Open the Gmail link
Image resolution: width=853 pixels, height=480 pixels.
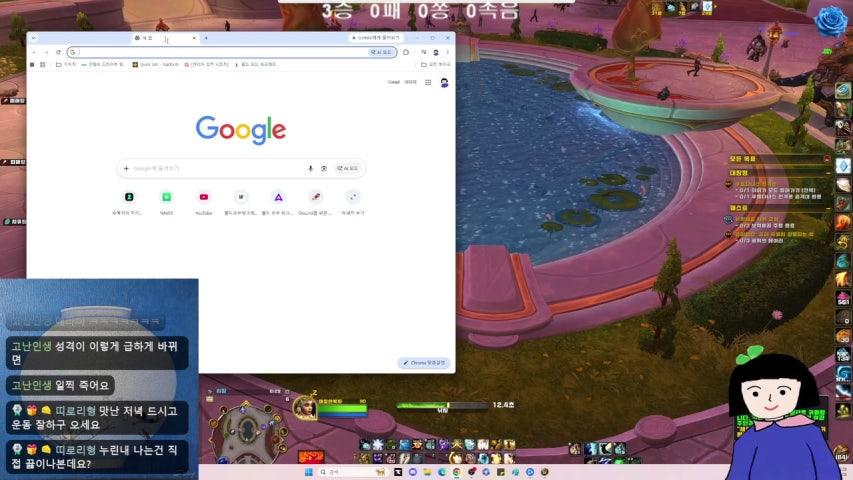coord(393,82)
